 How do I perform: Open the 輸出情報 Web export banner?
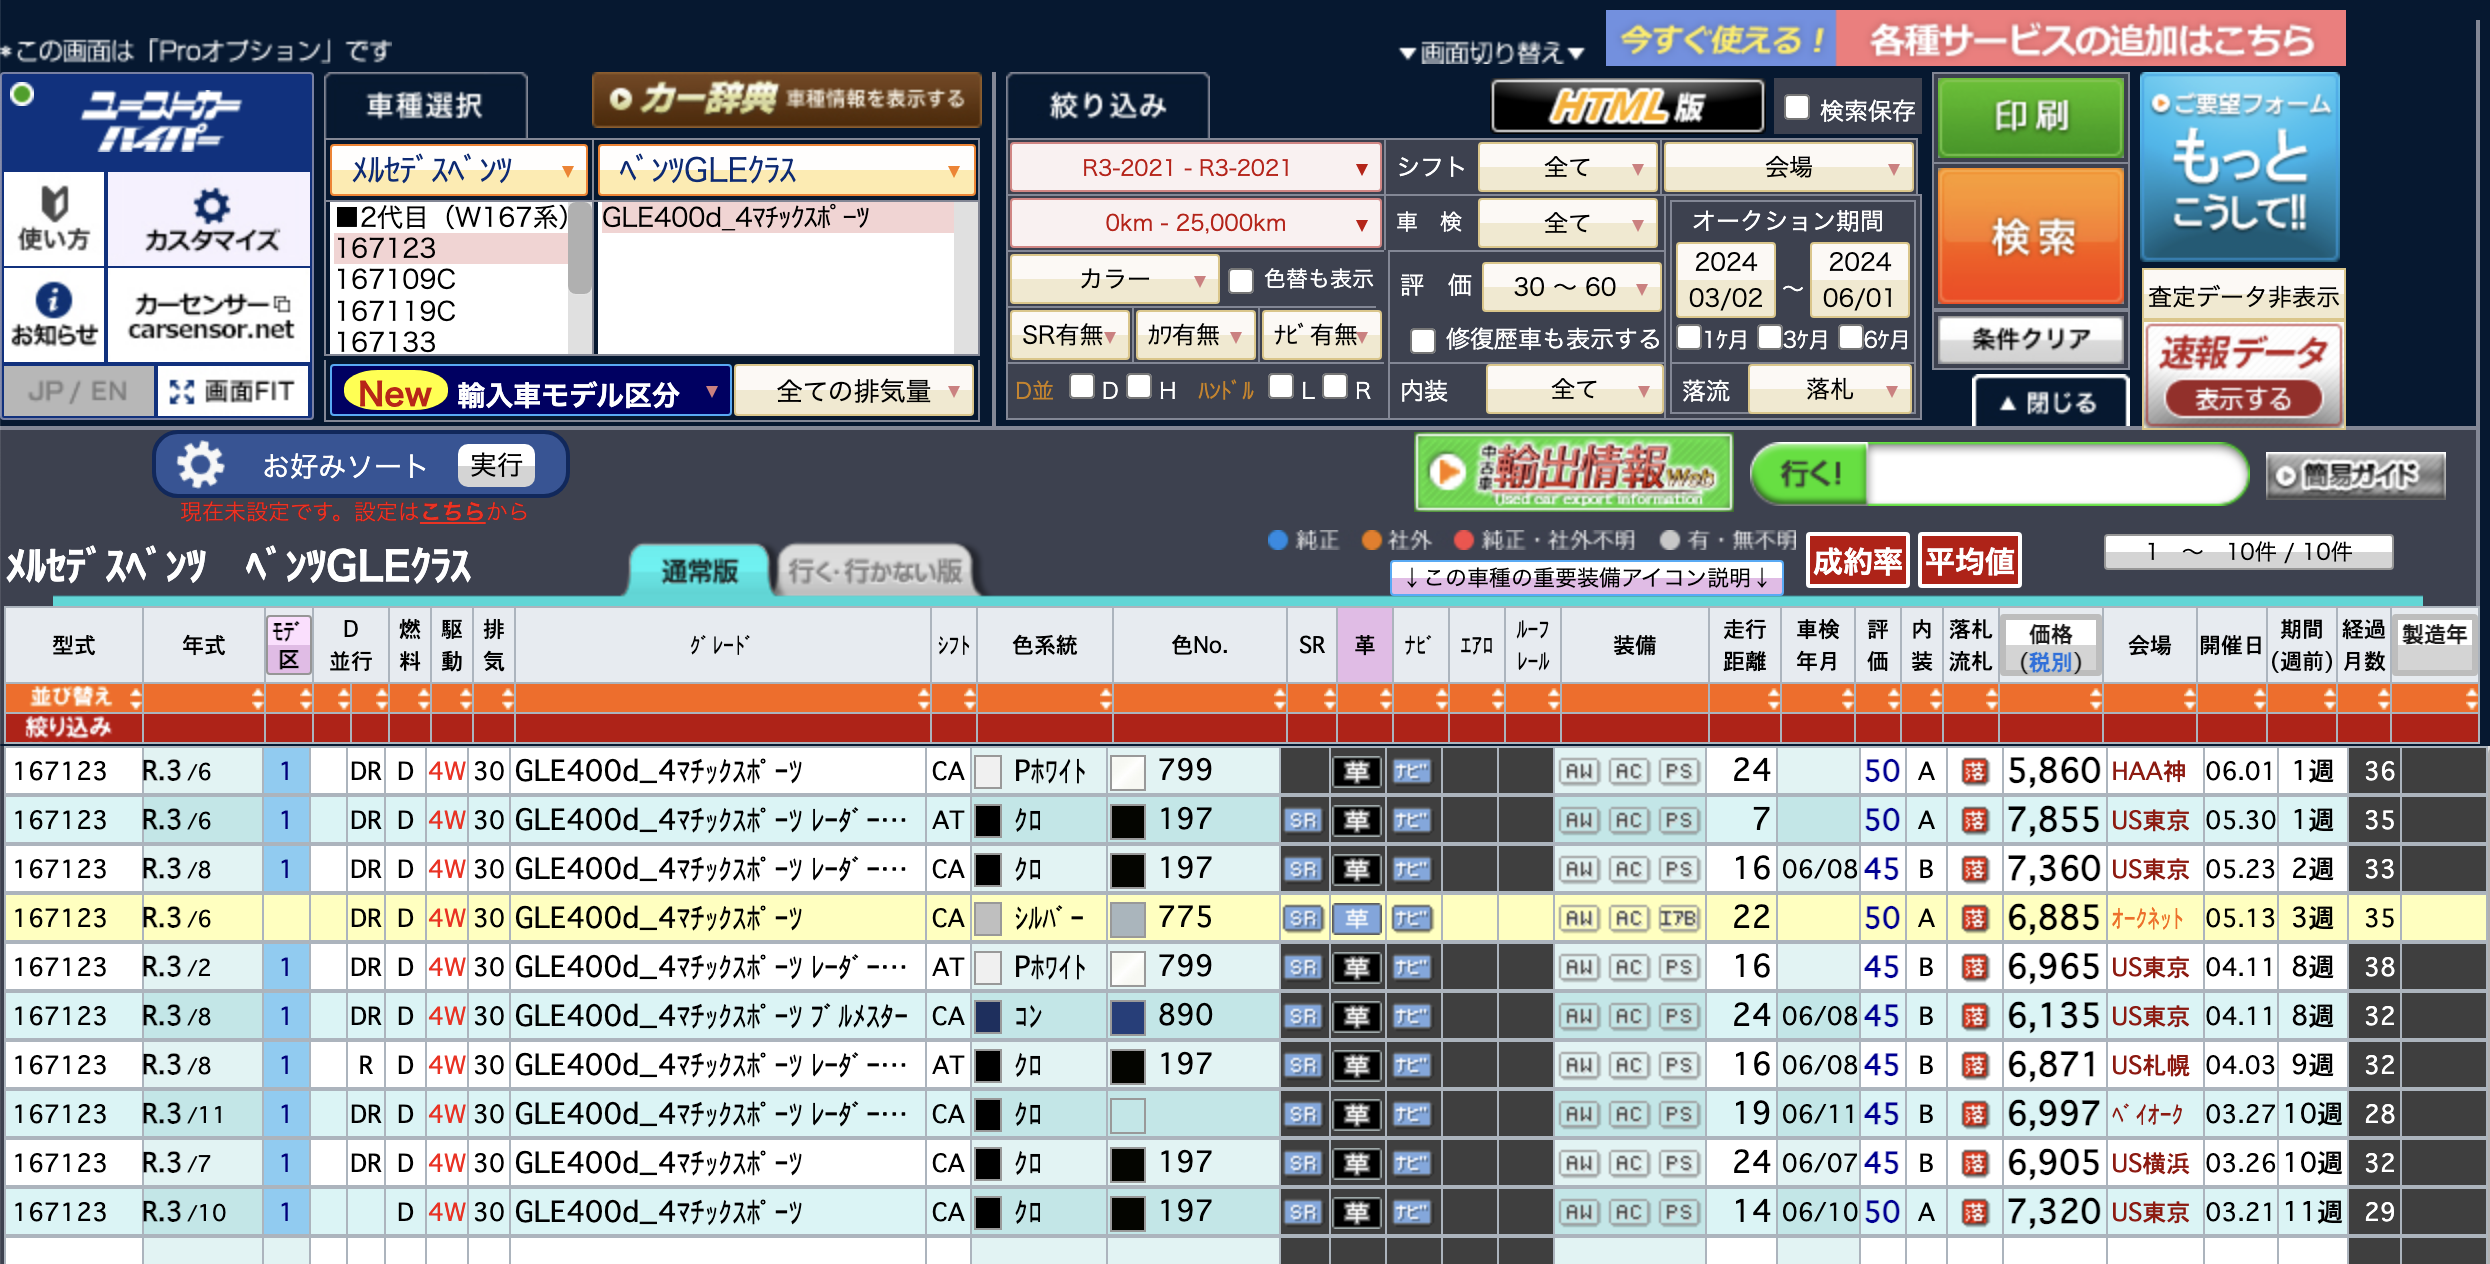coord(1573,472)
